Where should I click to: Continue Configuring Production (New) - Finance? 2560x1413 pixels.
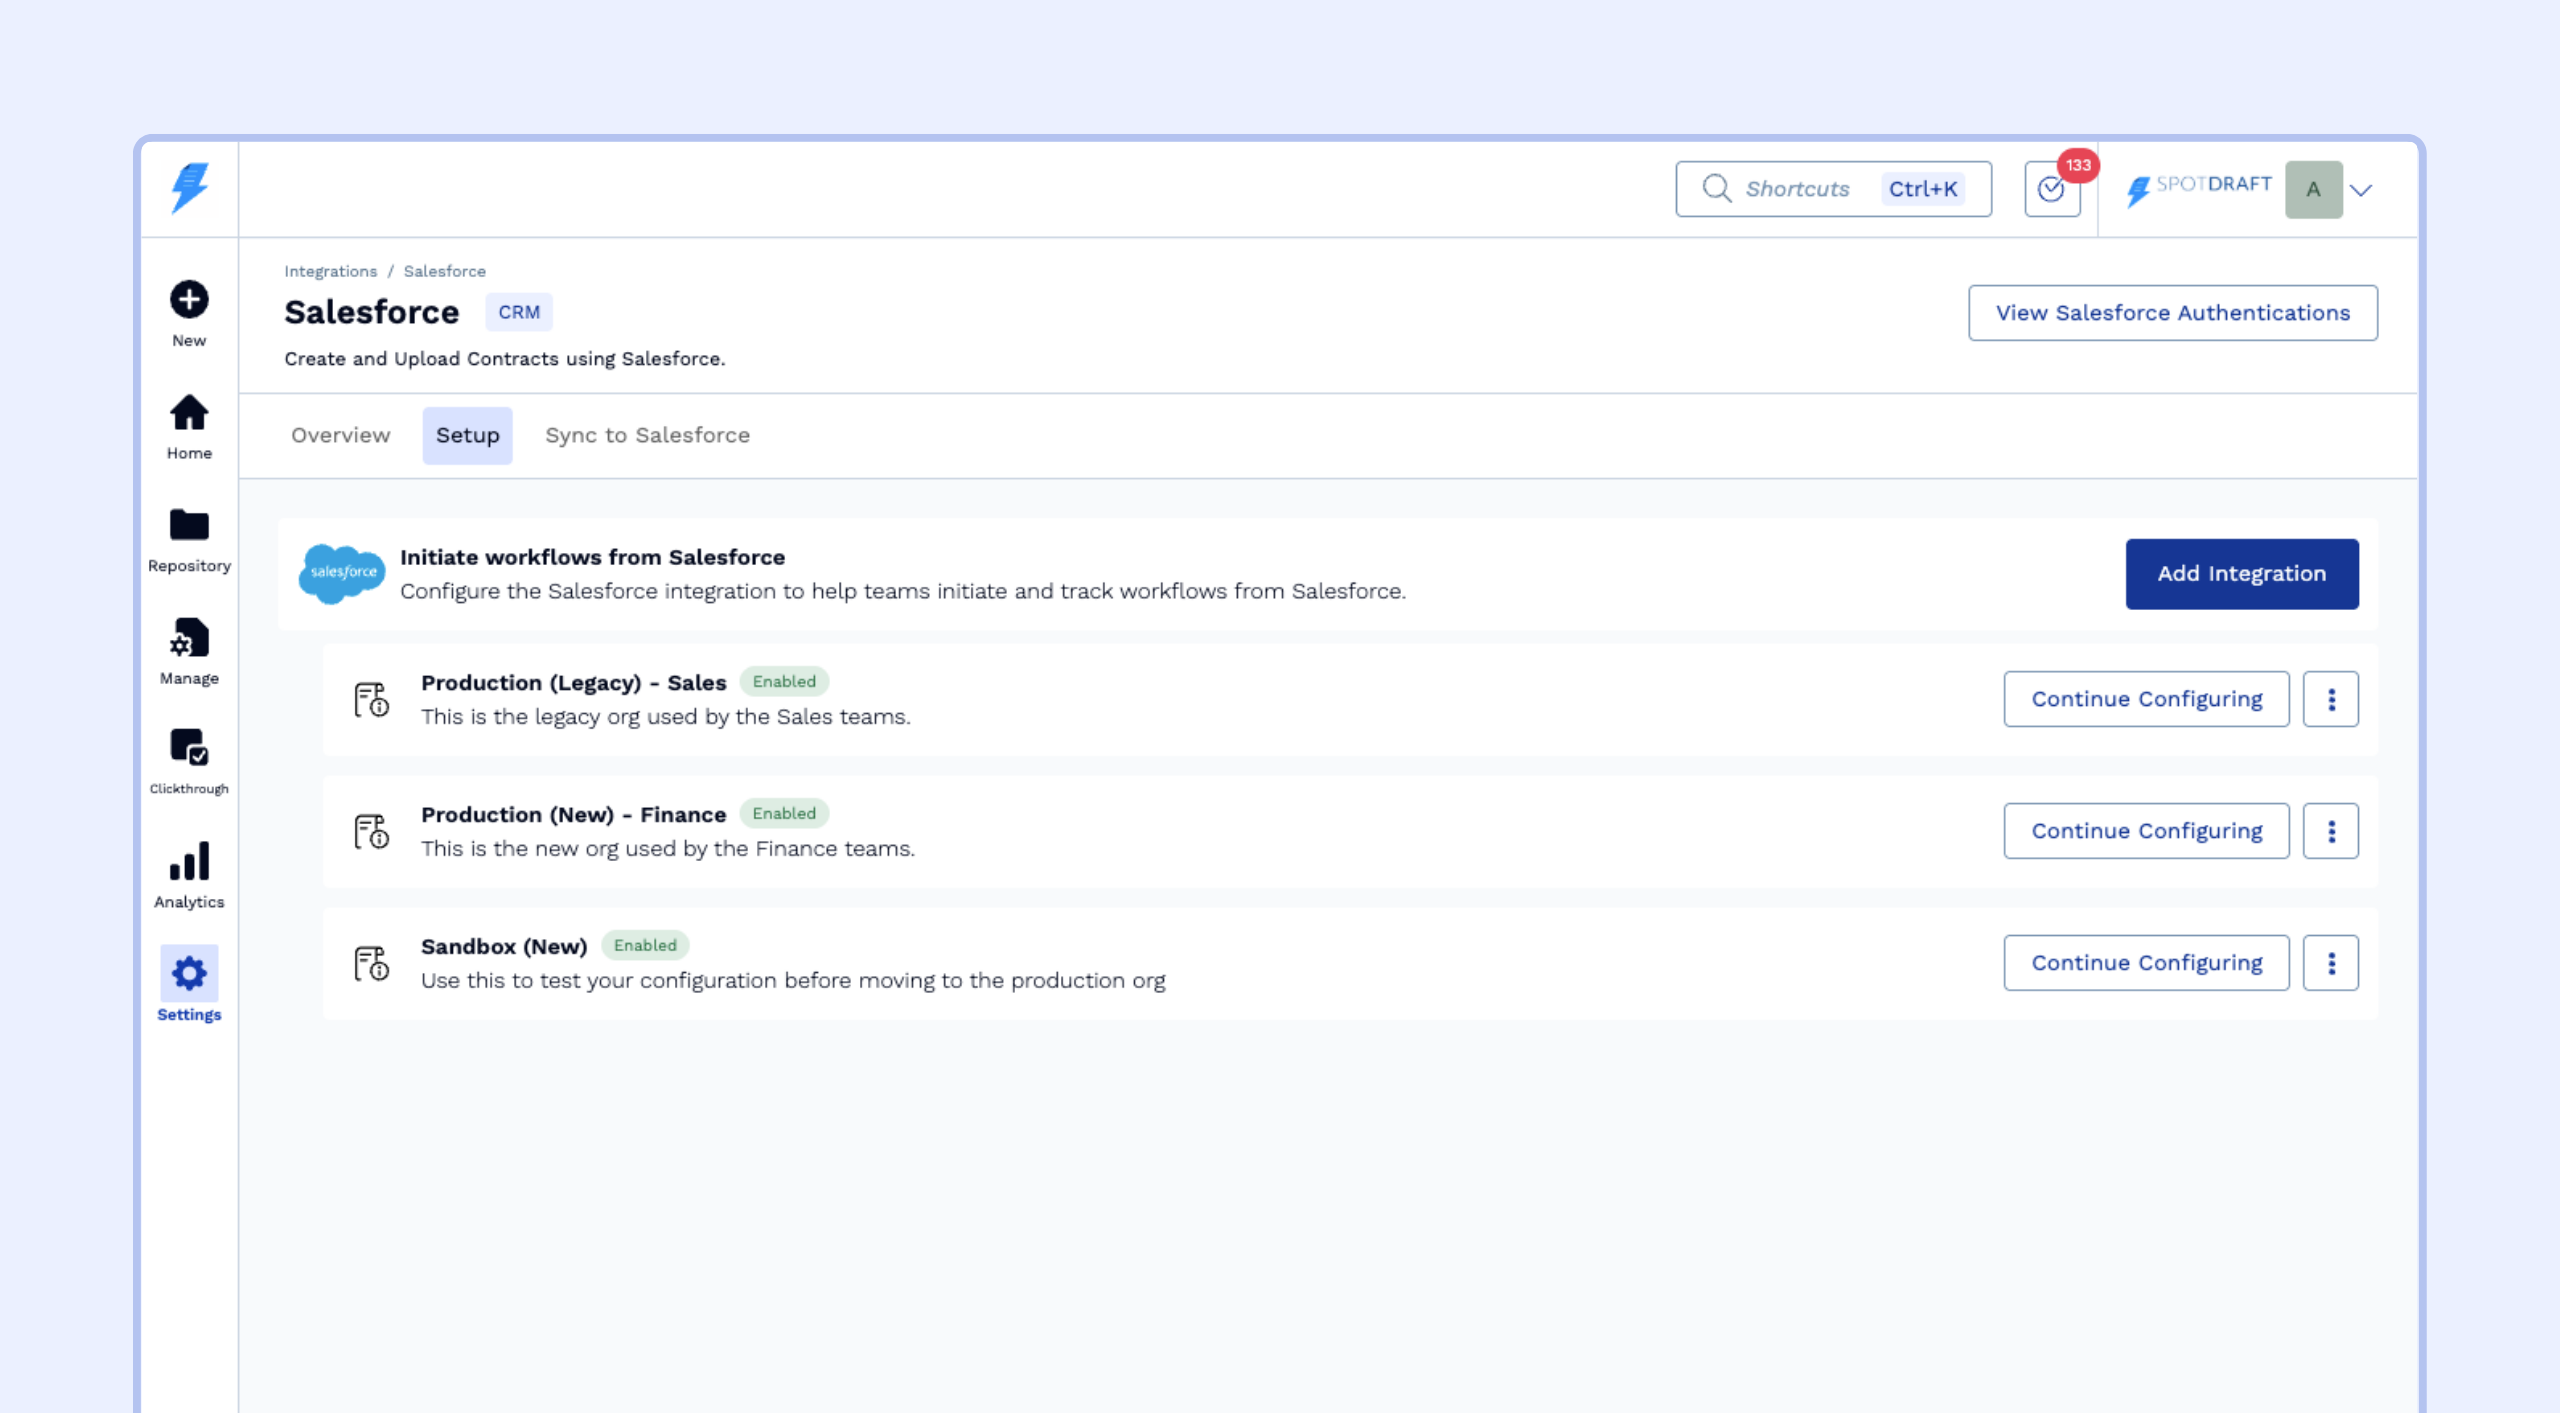click(x=2146, y=831)
